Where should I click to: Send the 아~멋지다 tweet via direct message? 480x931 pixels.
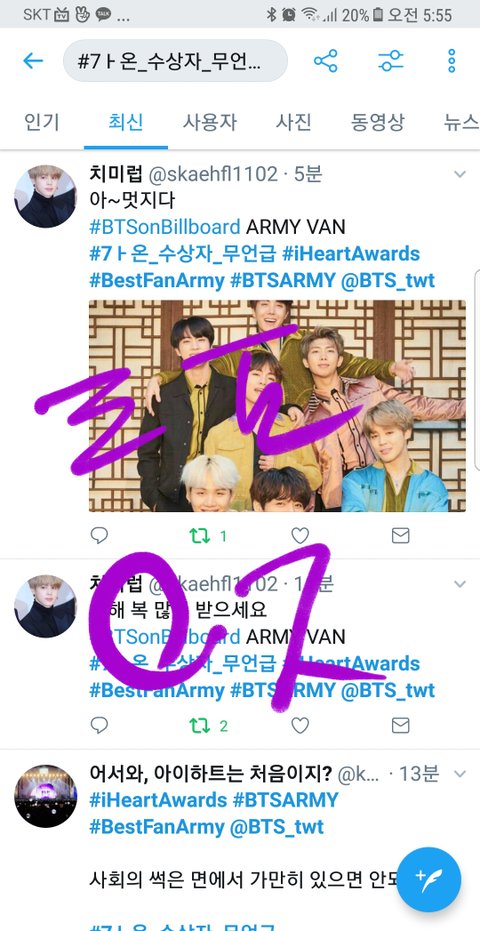[x=400, y=536]
